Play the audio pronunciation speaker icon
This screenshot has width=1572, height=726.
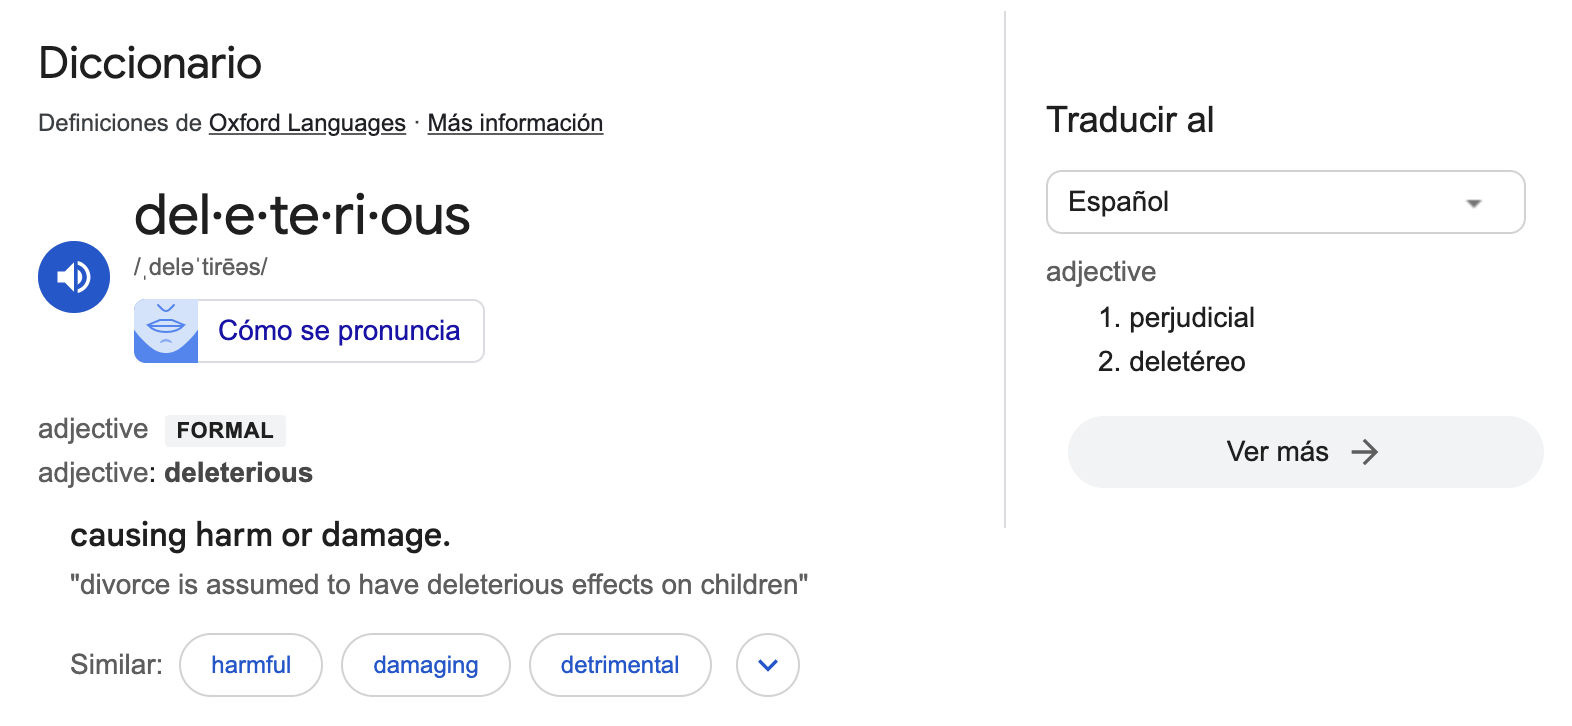click(x=74, y=277)
